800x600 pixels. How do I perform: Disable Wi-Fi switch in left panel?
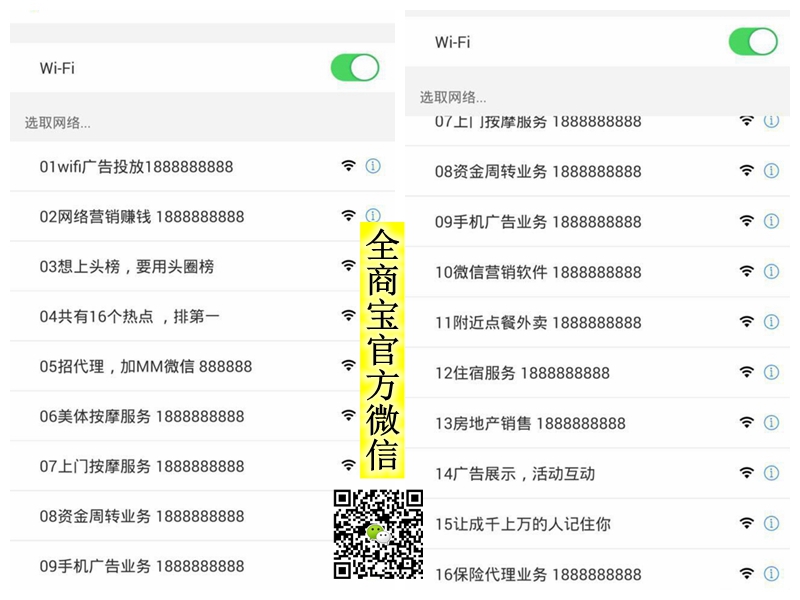(x=355, y=68)
